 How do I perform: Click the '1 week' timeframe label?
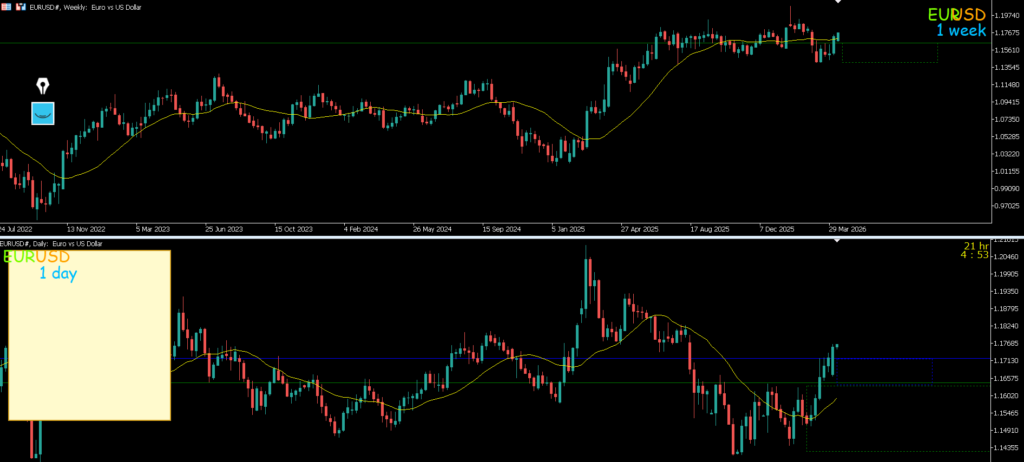pyautogui.click(x=961, y=31)
